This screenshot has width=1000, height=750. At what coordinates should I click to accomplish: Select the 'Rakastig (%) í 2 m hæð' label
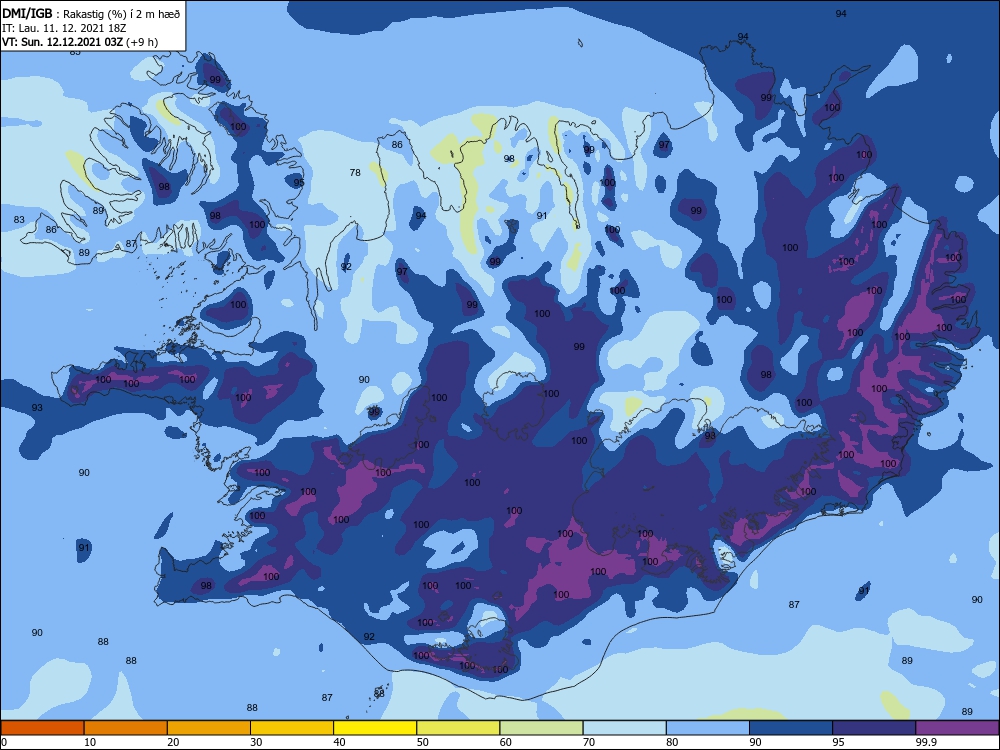click(121, 14)
